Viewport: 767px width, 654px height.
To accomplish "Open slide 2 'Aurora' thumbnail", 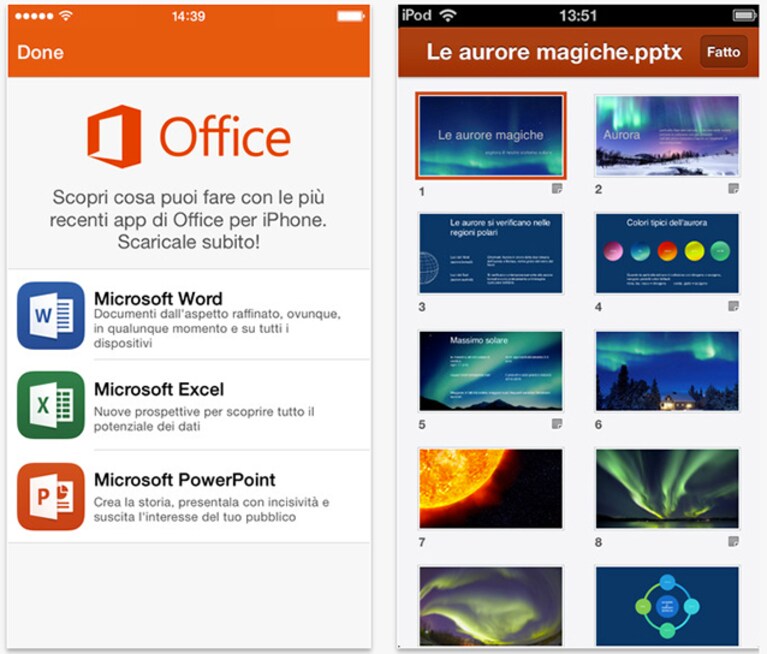I will coord(667,135).
